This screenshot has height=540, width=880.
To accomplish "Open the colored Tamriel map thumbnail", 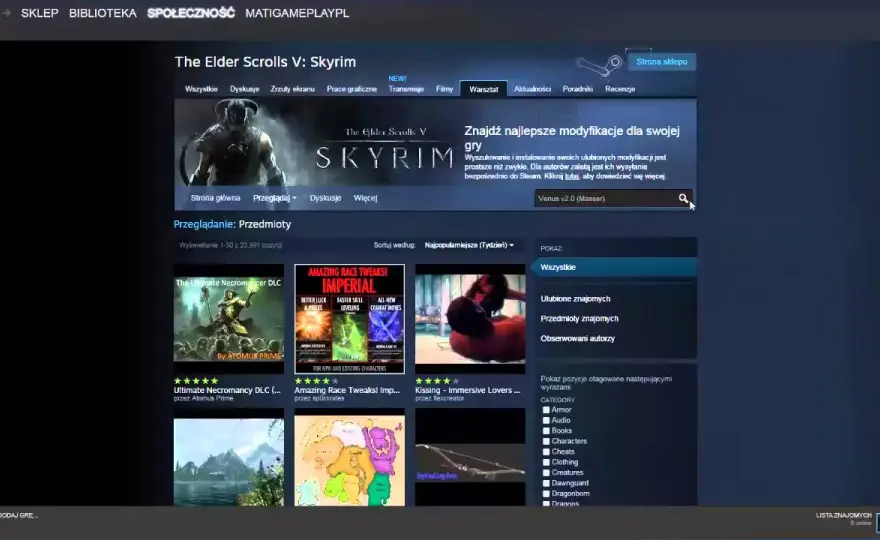I will click(x=349, y=457).
